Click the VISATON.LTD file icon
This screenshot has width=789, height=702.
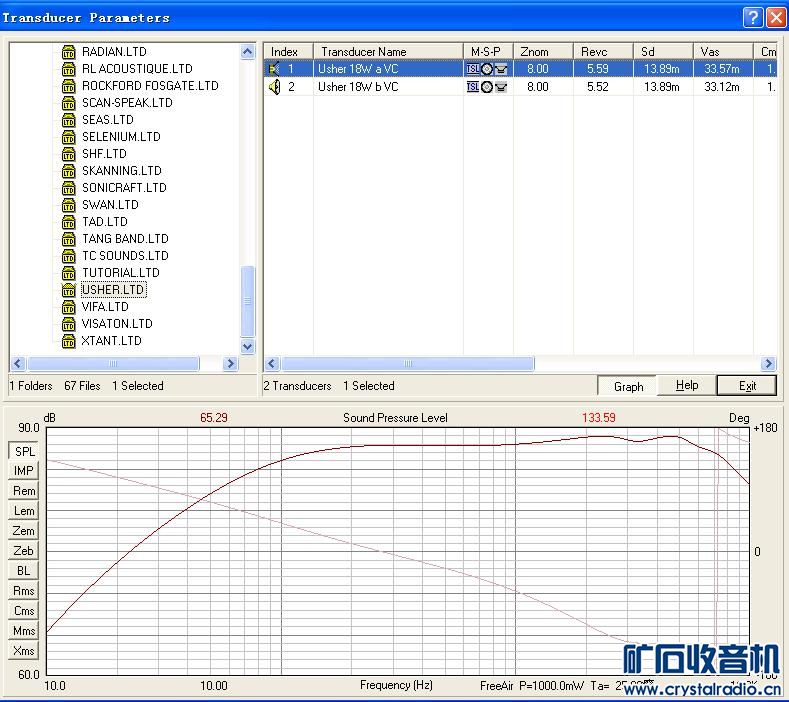pos(68,324)
